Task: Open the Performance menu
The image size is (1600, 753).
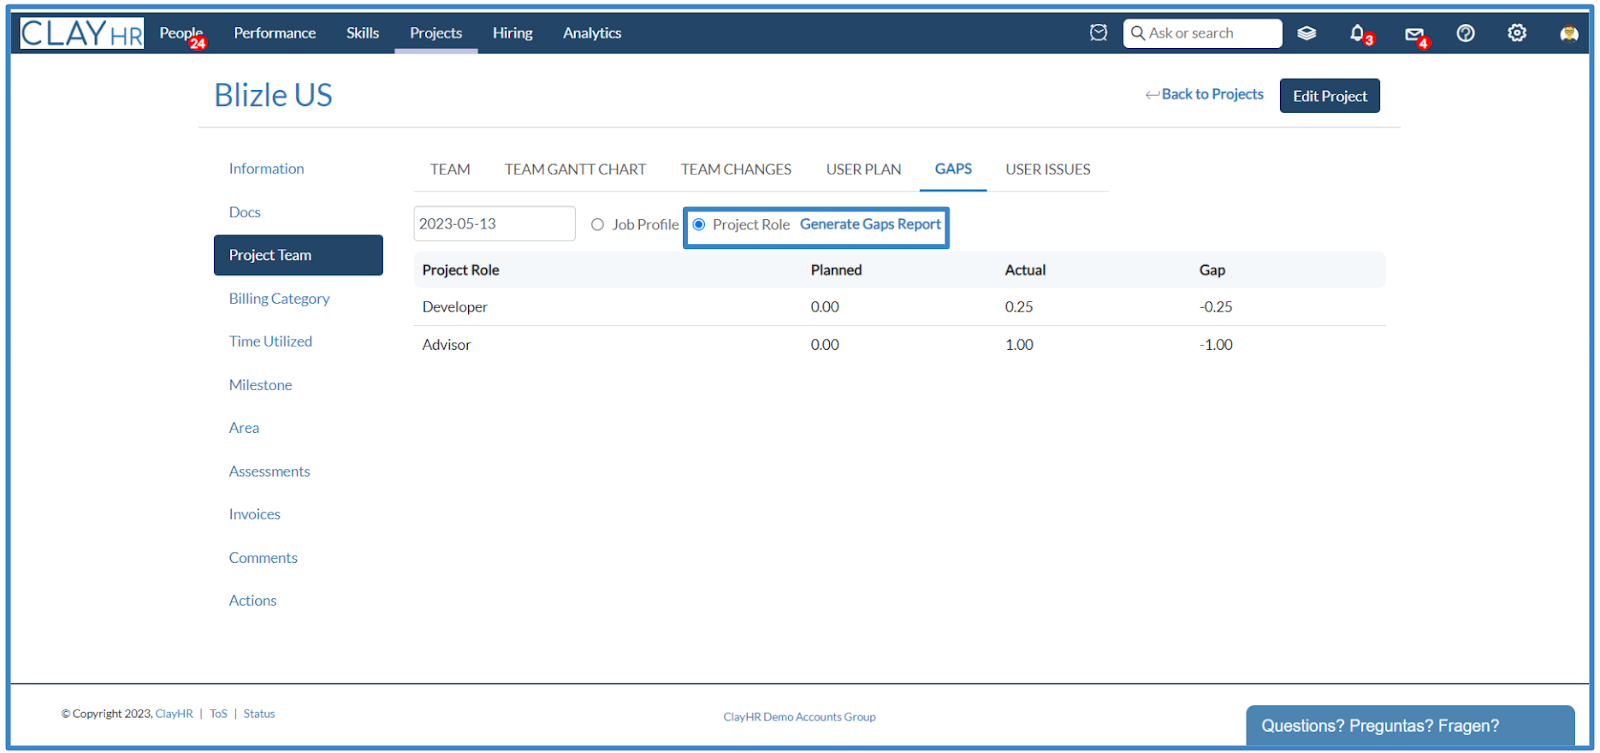Action: 275,33
